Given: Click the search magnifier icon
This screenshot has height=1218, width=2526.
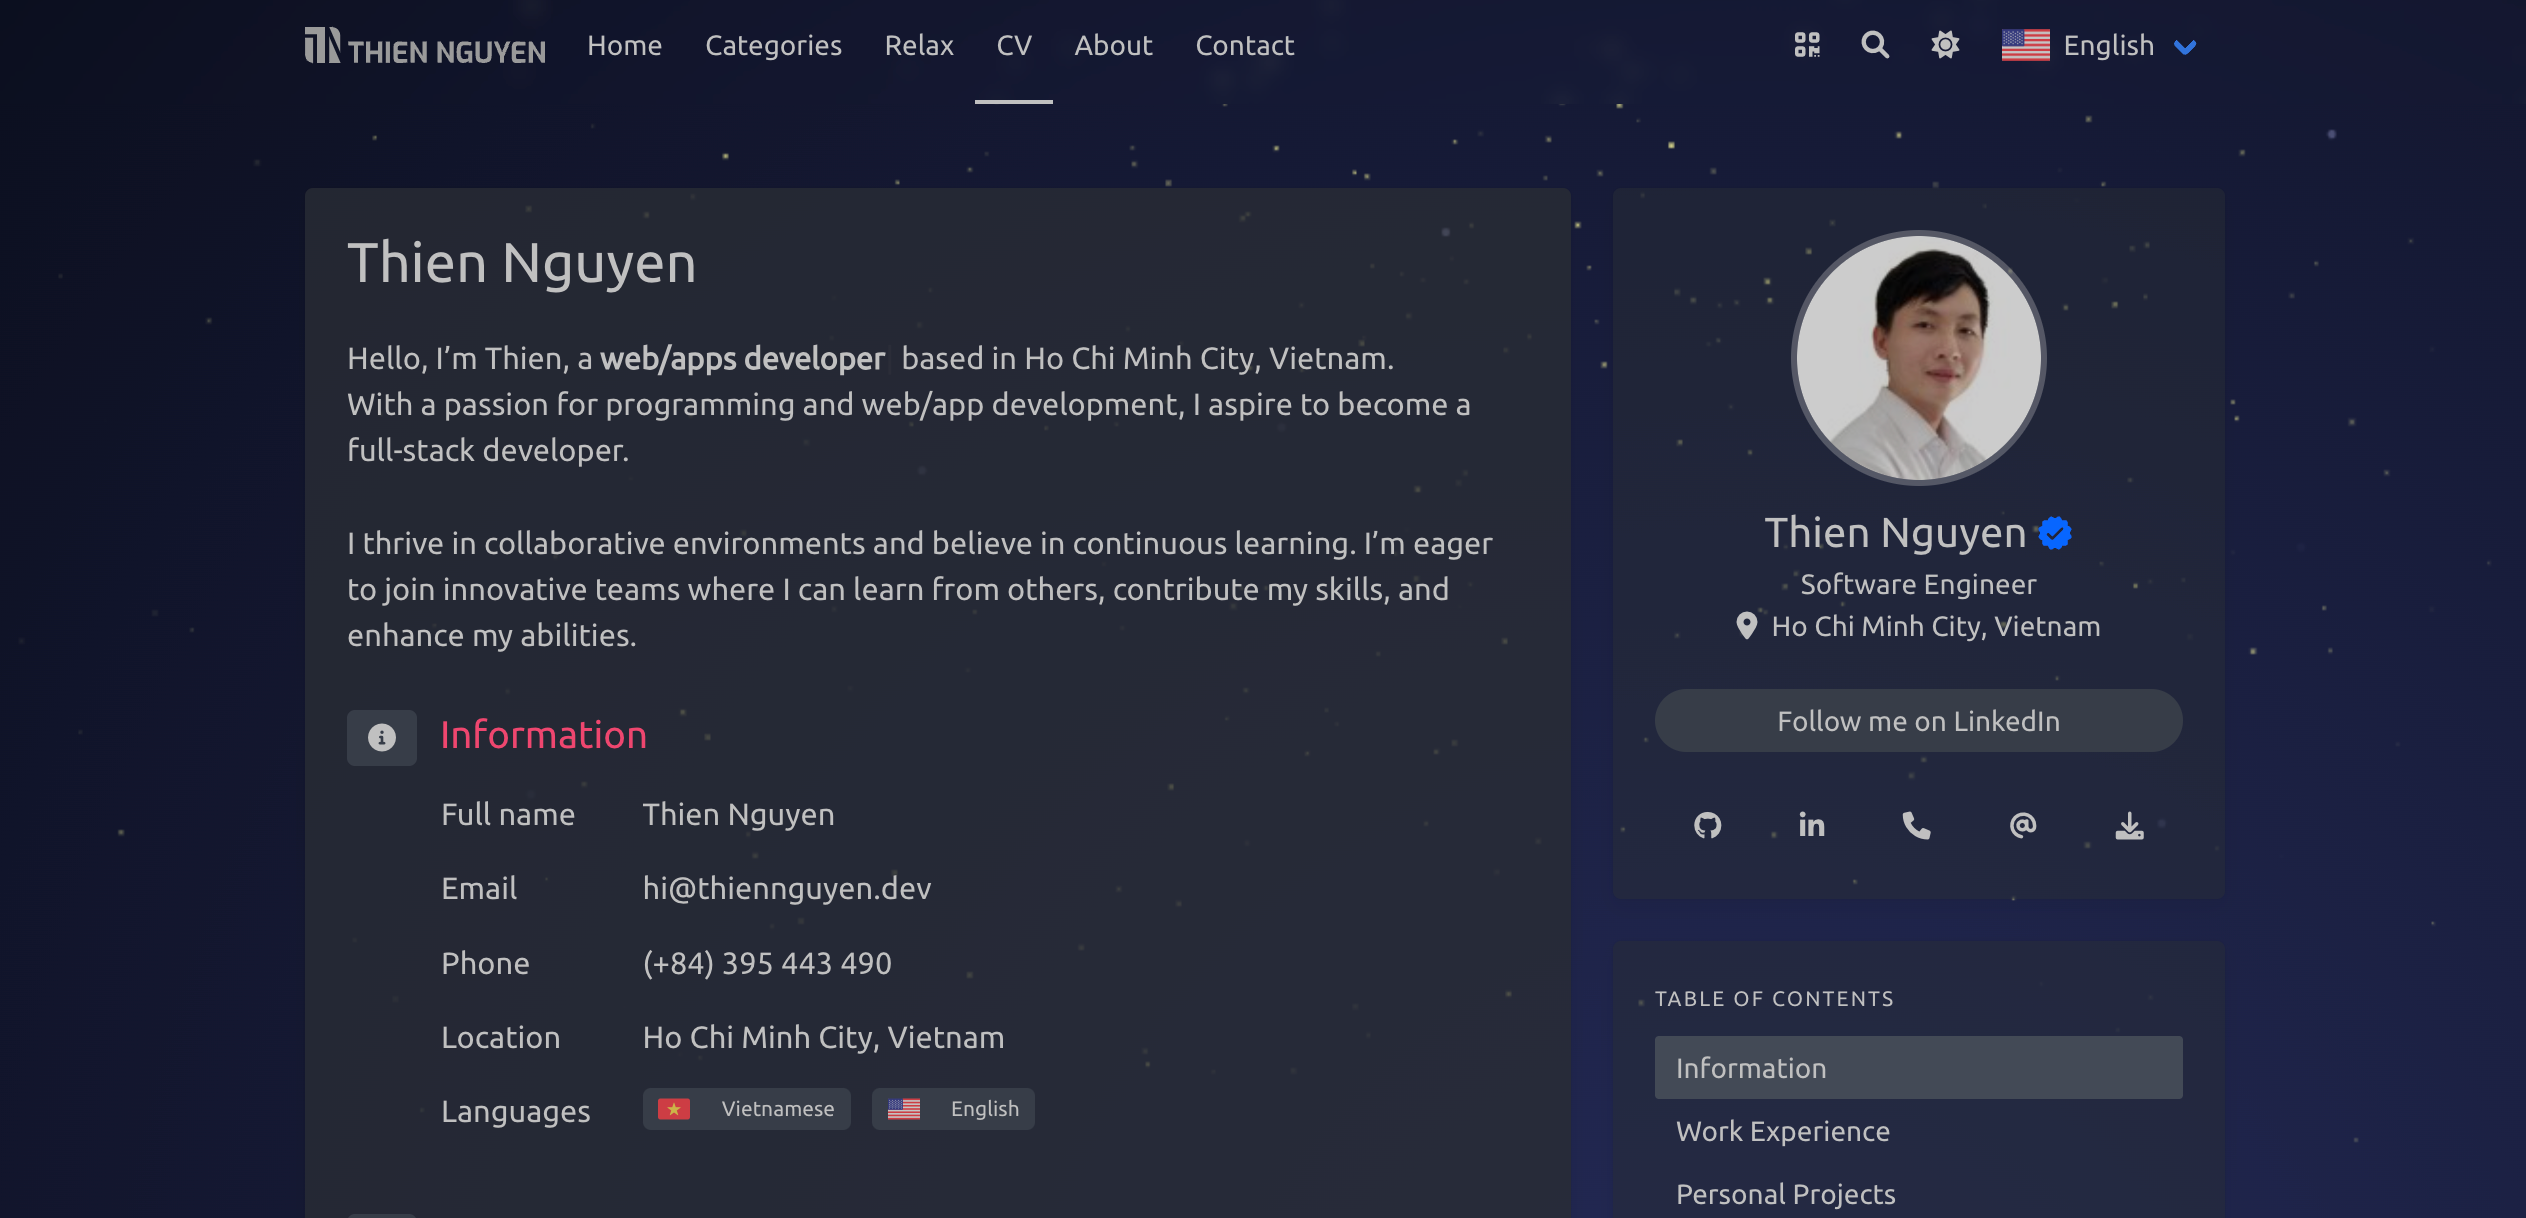Looking at the screenshot, I should point(1875,45).
